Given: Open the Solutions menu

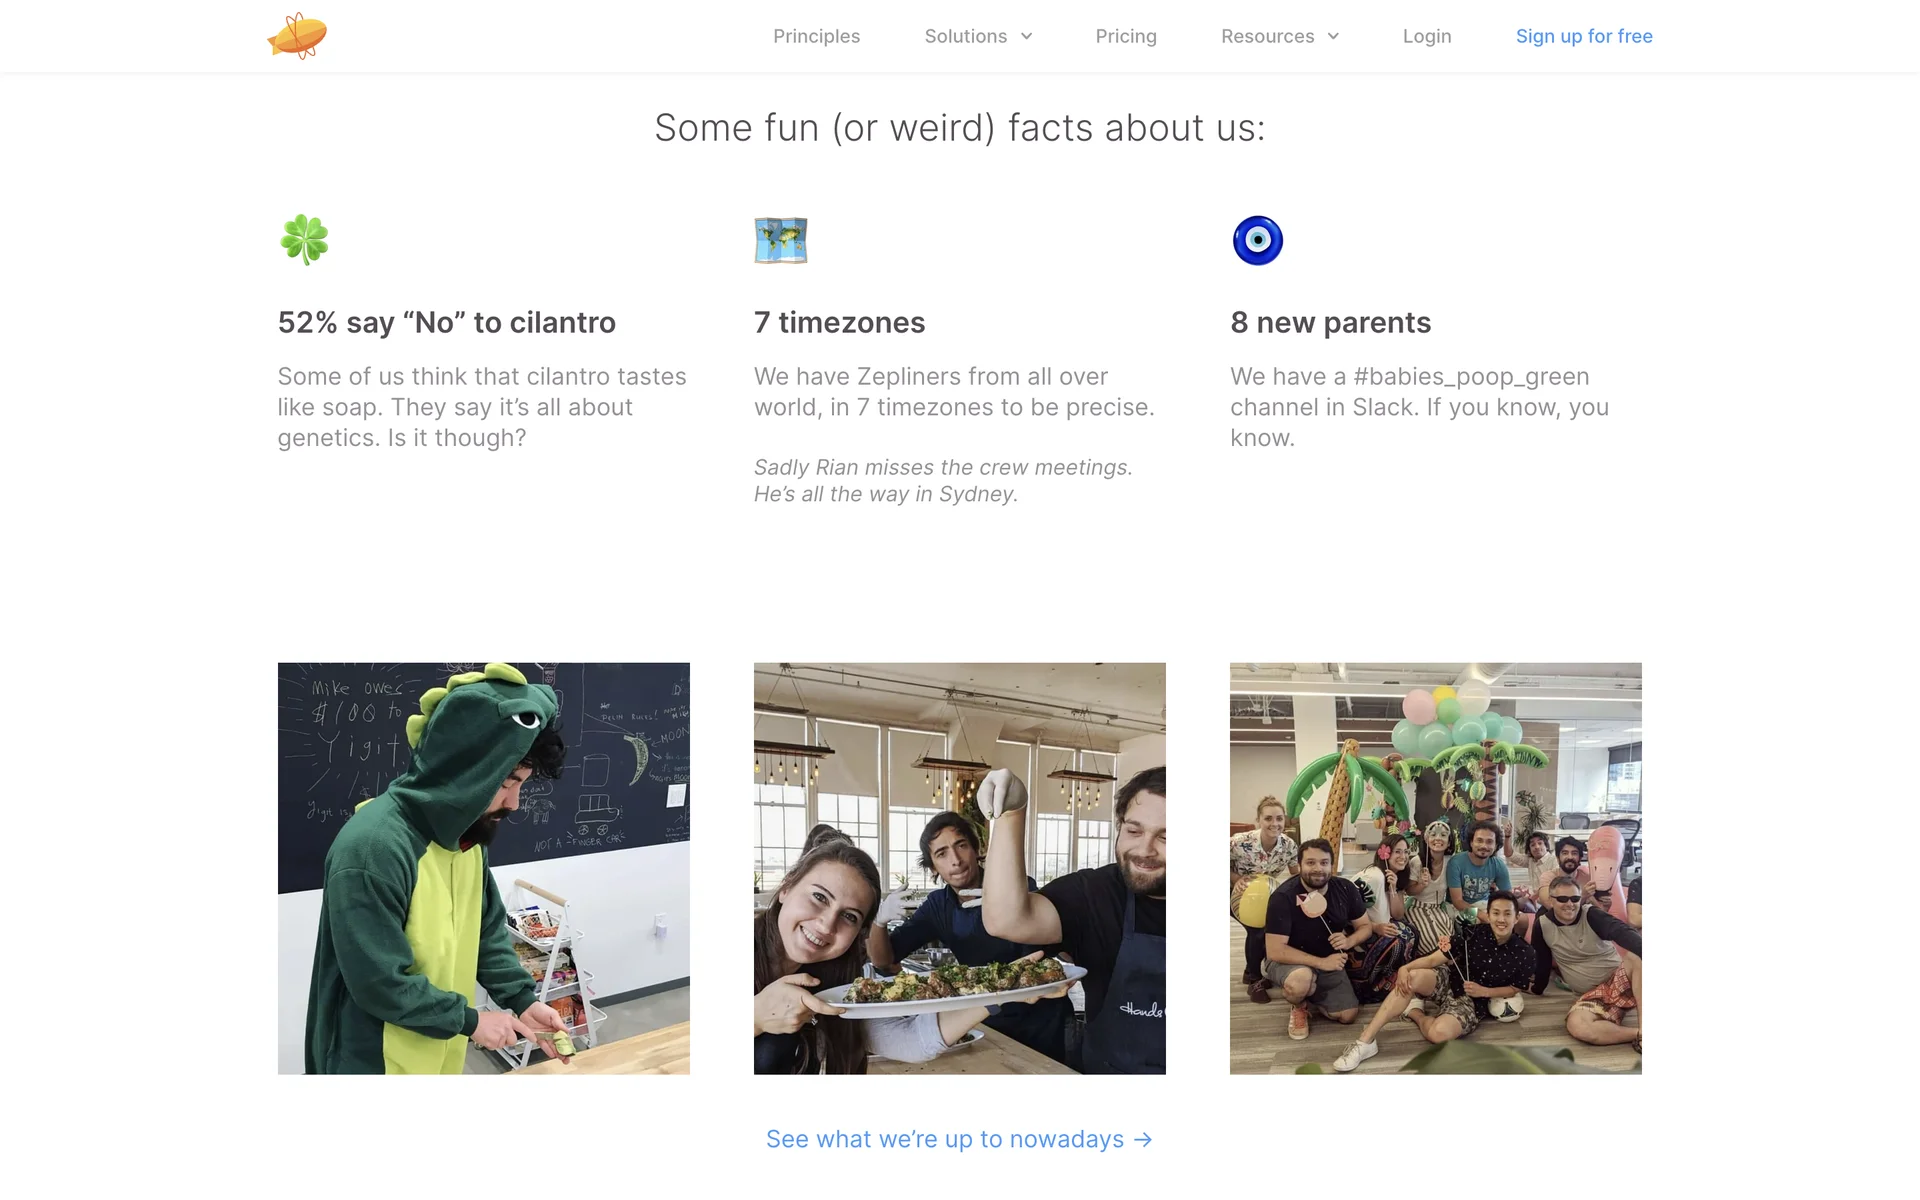Looking at the screenshot, I should 965,36.
